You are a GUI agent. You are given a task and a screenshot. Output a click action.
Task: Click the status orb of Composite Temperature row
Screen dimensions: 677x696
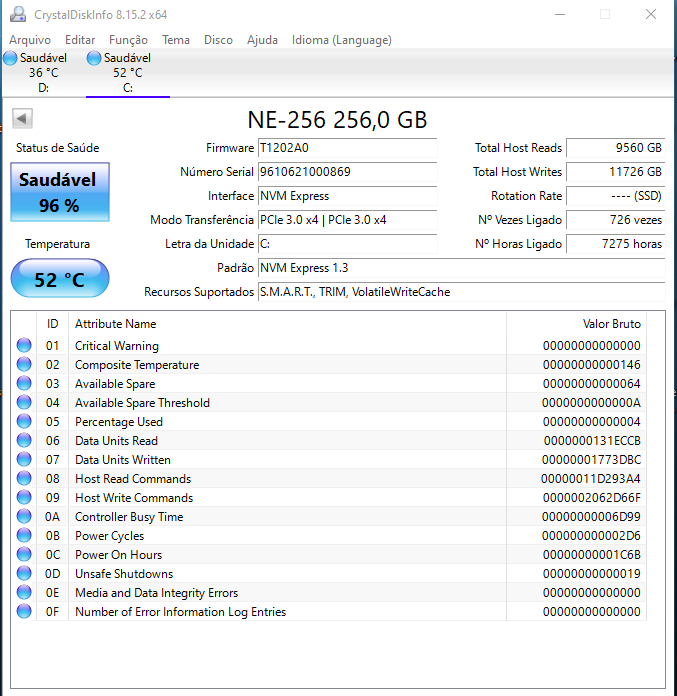[24, 364]
